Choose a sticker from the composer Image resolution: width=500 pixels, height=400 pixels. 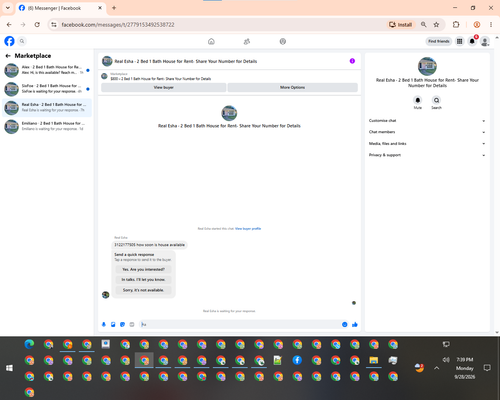pyautogui.click(x=122, y=324)
